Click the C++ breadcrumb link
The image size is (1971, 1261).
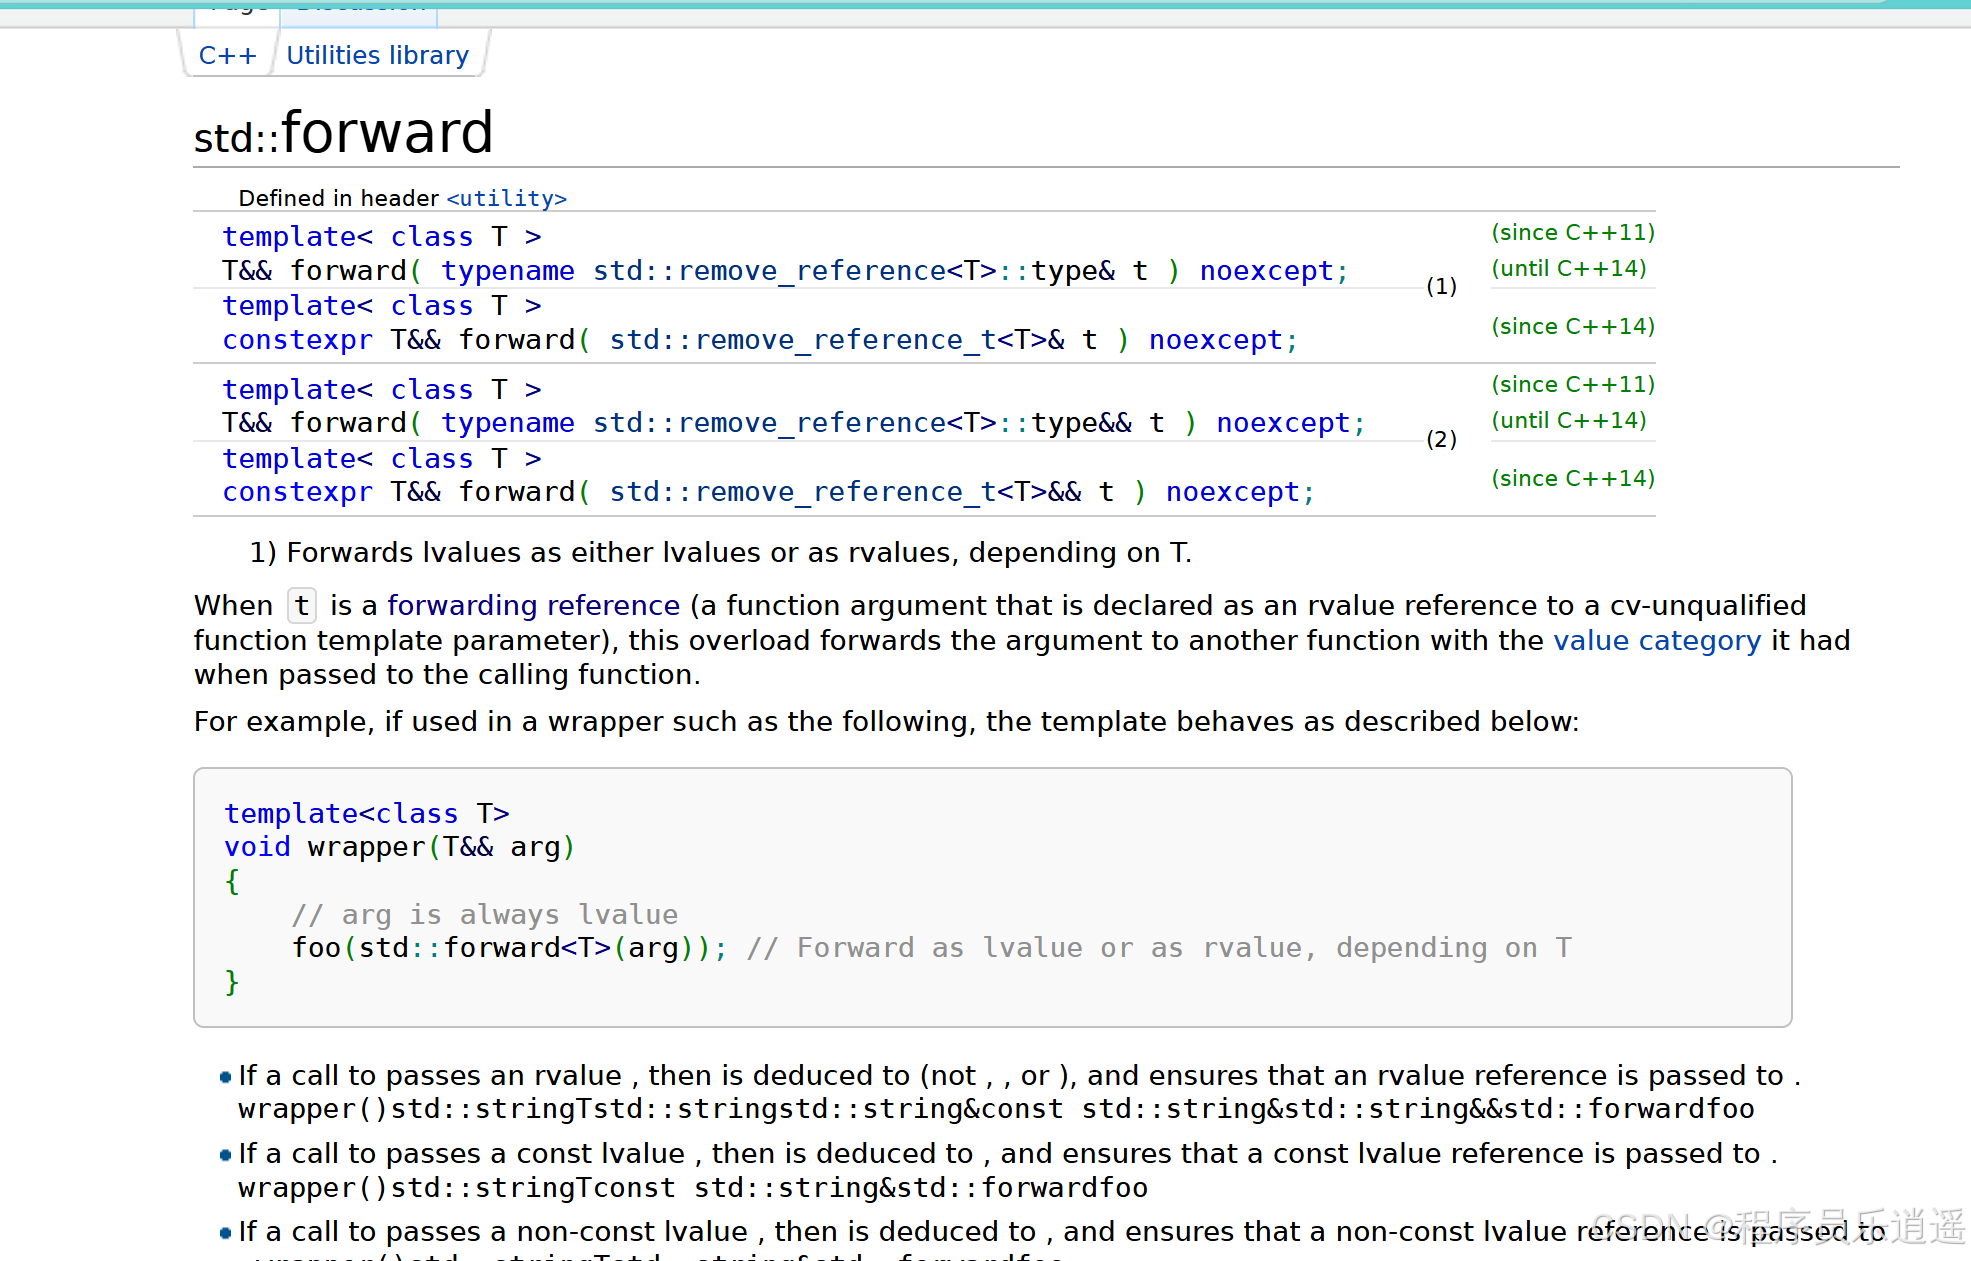228,55
